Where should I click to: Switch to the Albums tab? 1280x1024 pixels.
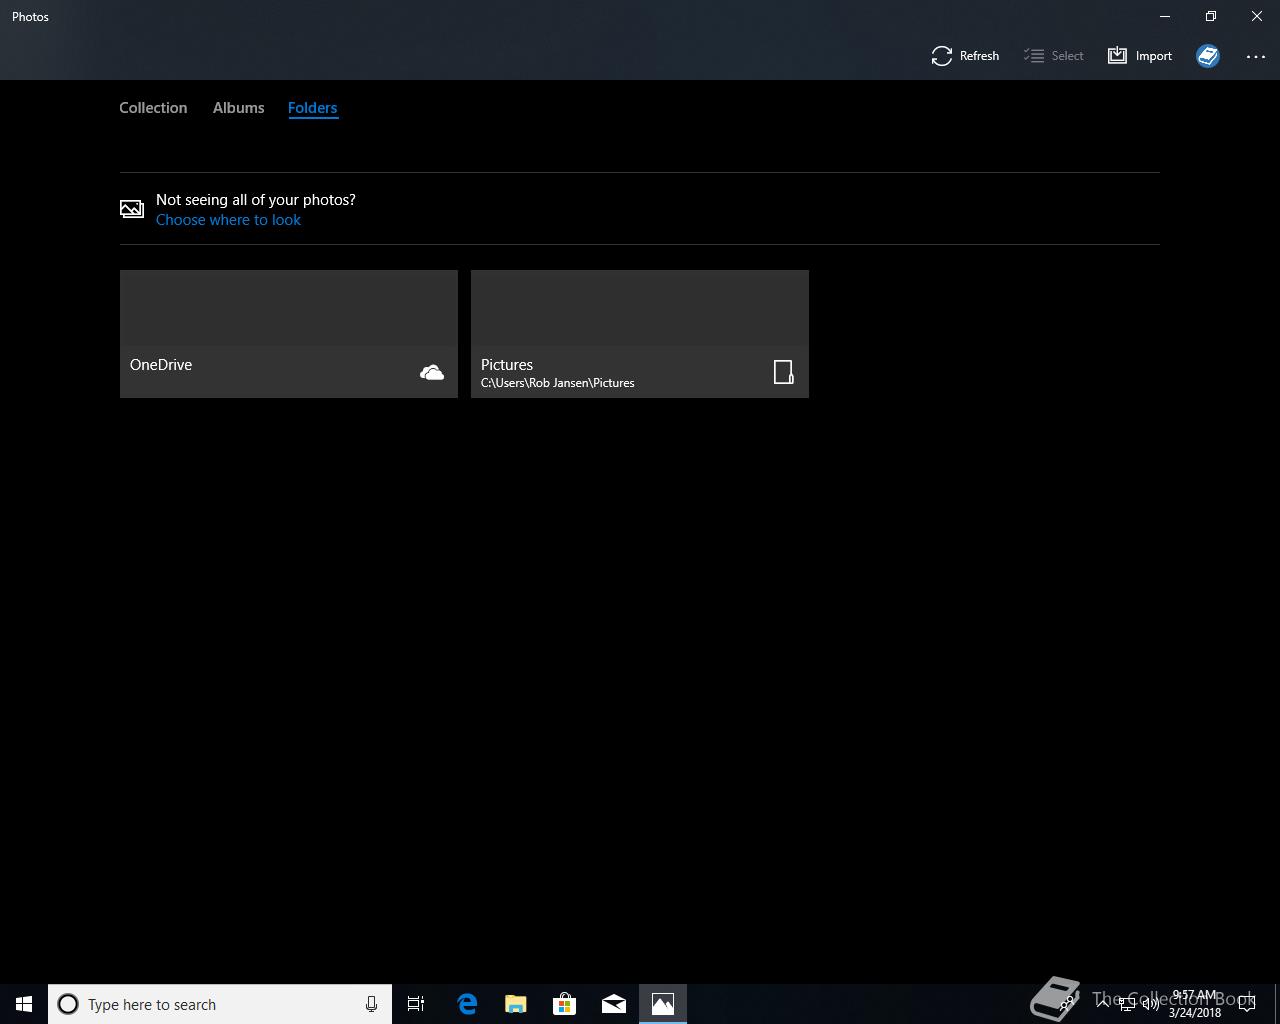(x=238, y=108)
